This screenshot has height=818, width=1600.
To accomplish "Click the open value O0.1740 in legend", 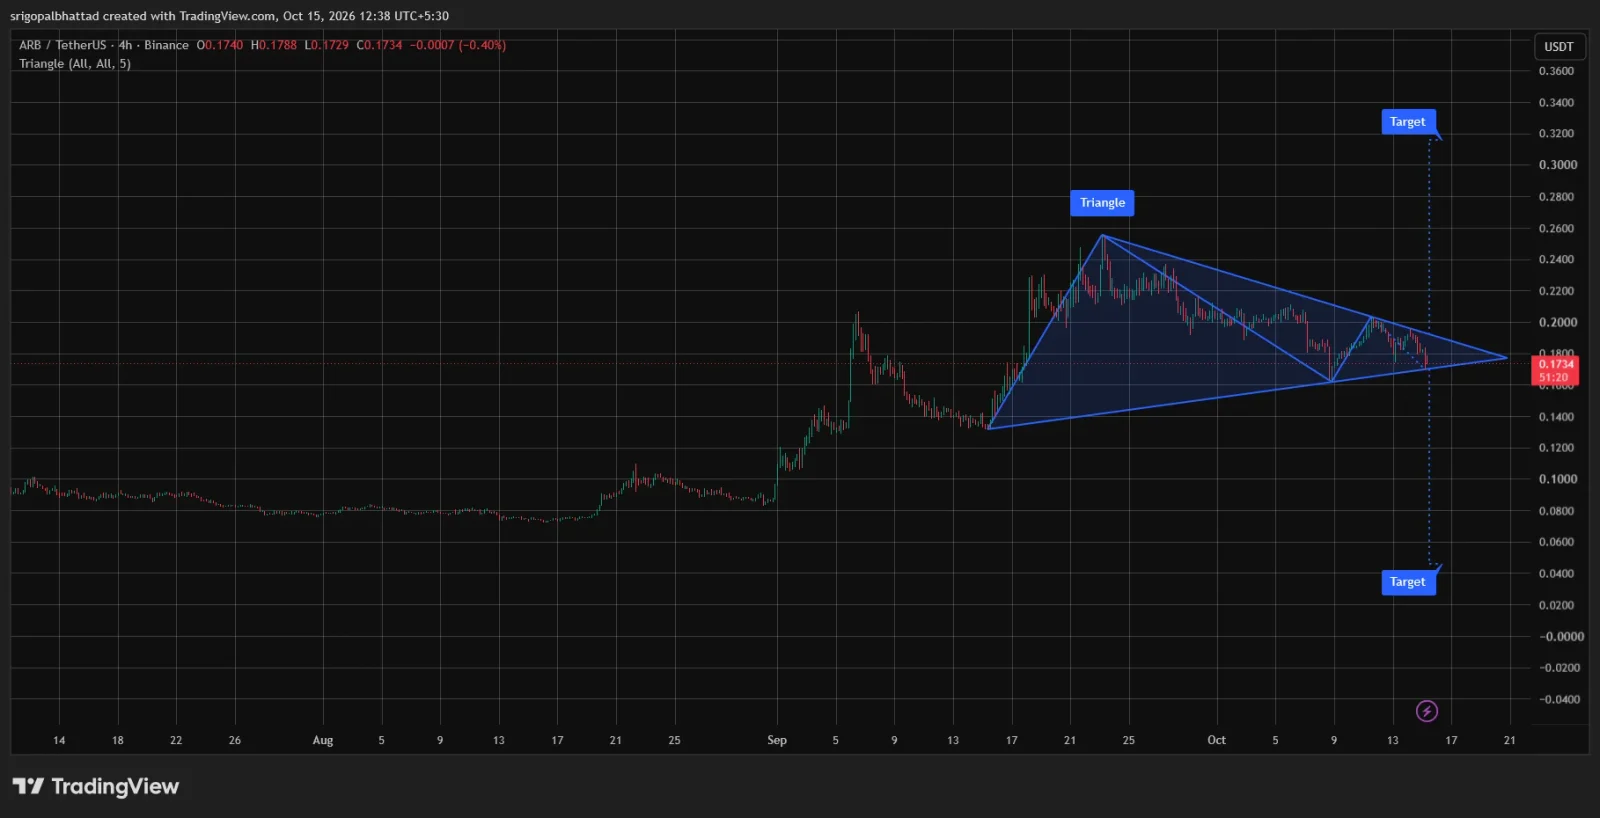I will pos(220,45).
